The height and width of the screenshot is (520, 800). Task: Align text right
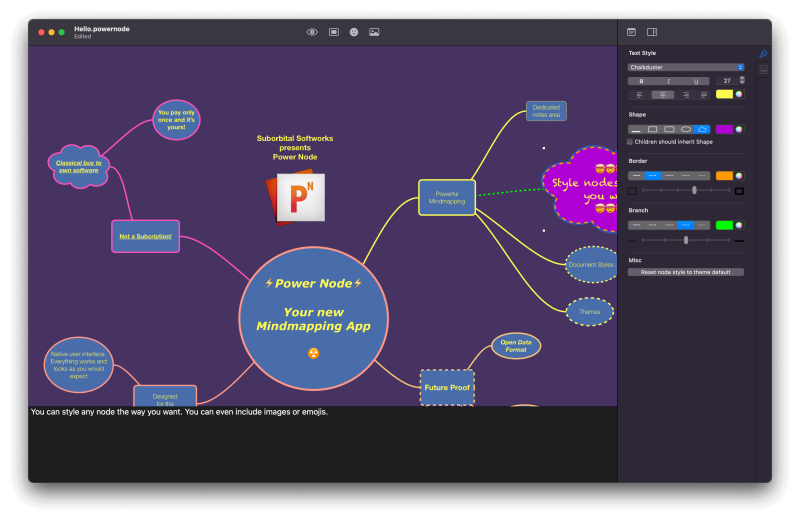click(x=686, y=95)
